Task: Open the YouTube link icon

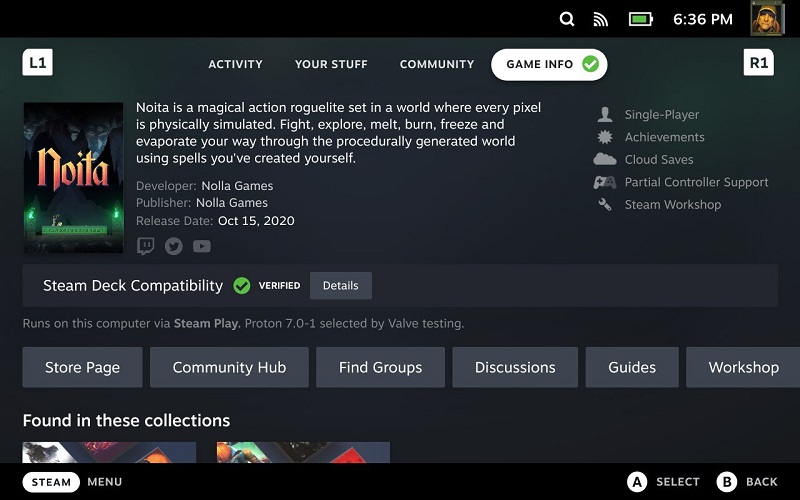Action: (202, 246)
